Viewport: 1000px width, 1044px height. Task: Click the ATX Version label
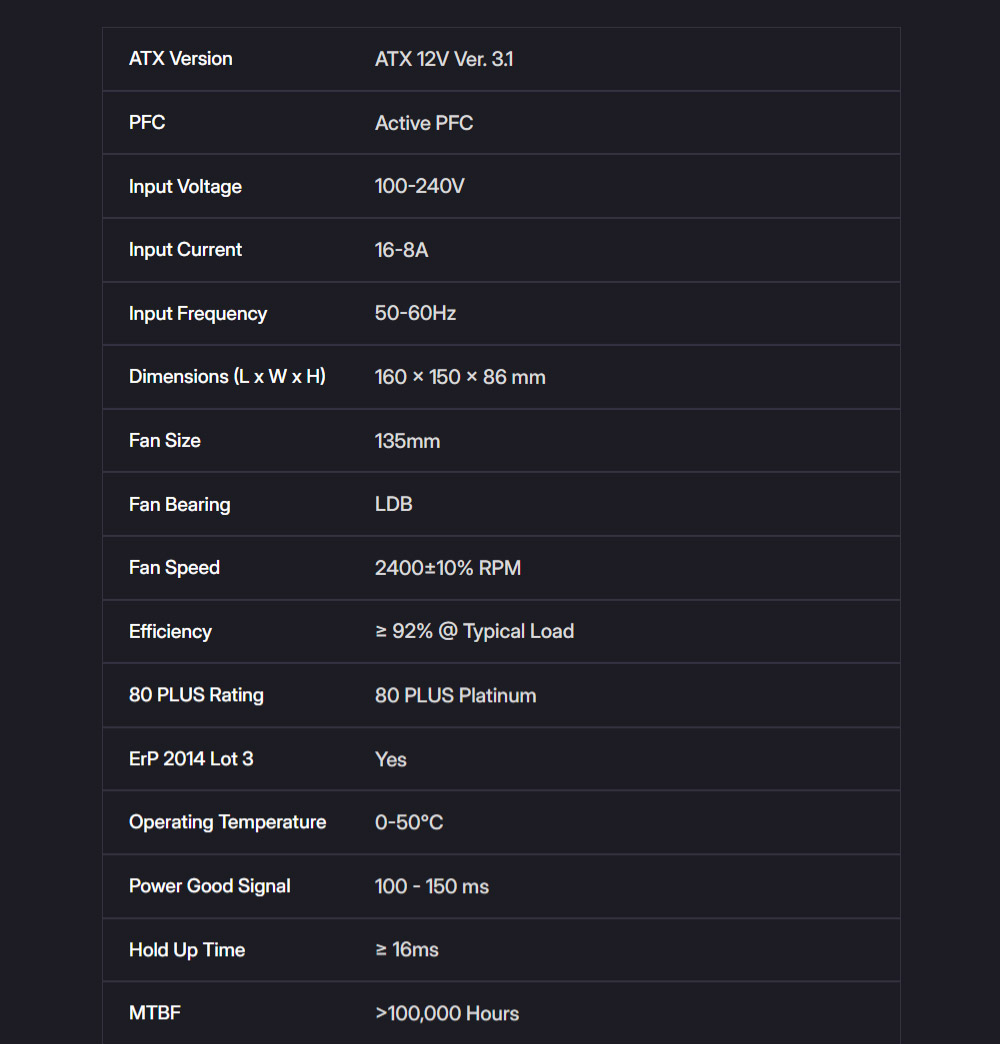pyautogui.click(x=180, y=59)
